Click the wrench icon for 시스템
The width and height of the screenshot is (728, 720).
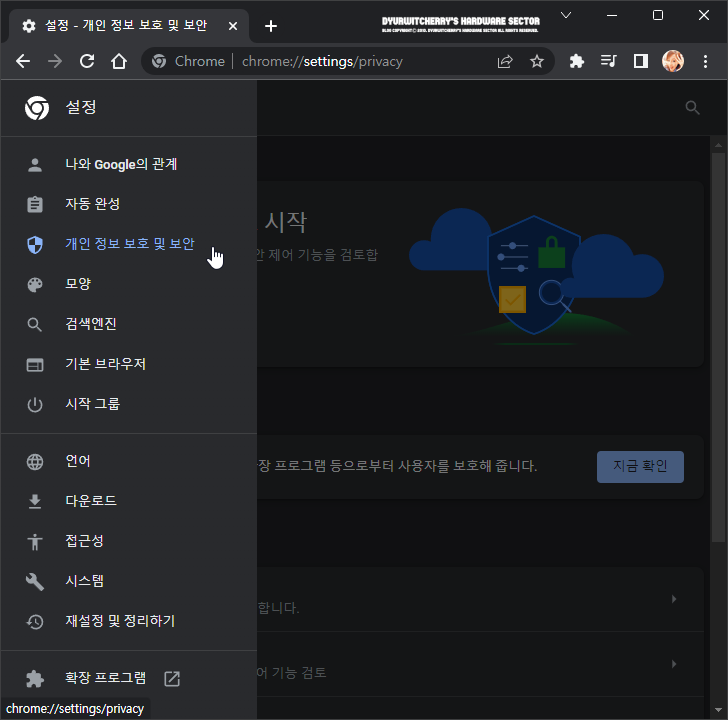click(x=35, y=582)
